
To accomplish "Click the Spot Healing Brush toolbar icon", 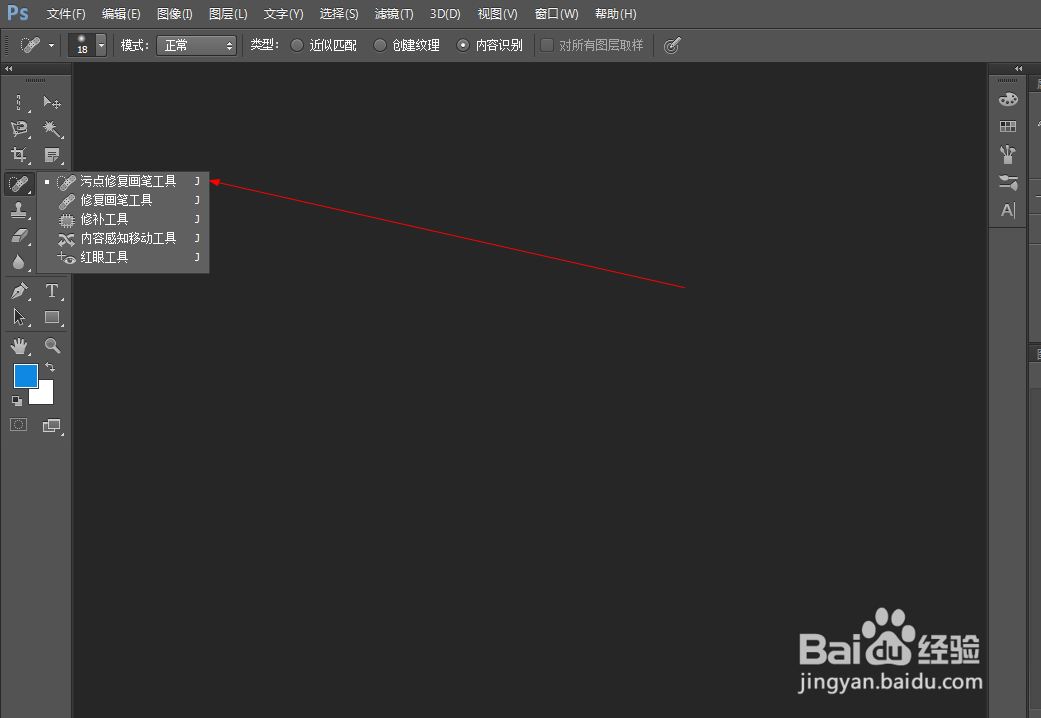I will click(19, 183).
